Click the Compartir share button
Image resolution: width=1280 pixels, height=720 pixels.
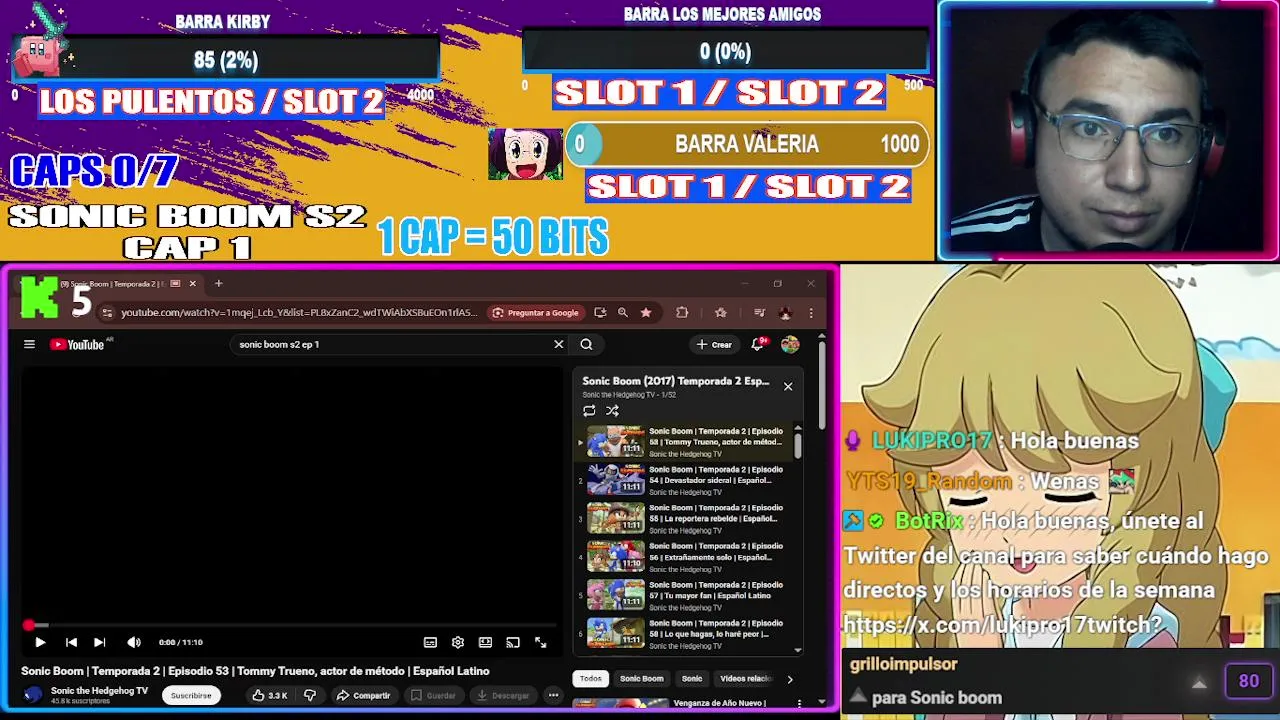(363, 695)
